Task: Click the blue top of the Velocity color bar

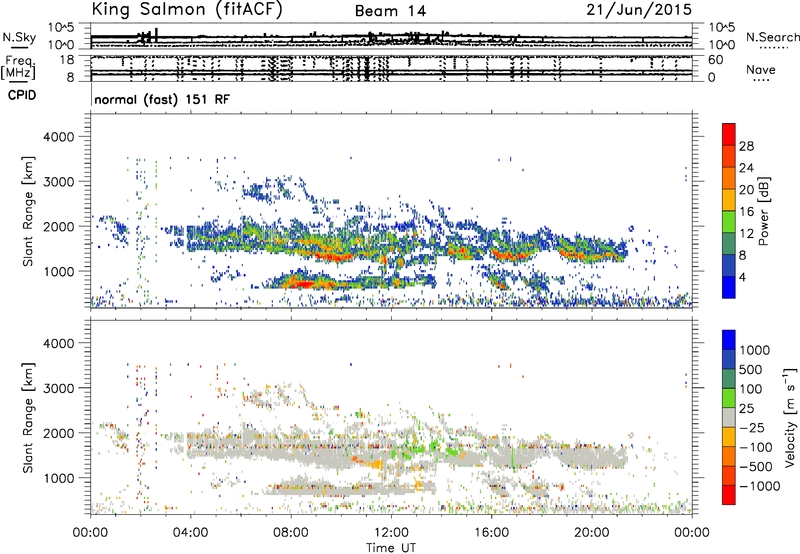Action: (729, 340)
